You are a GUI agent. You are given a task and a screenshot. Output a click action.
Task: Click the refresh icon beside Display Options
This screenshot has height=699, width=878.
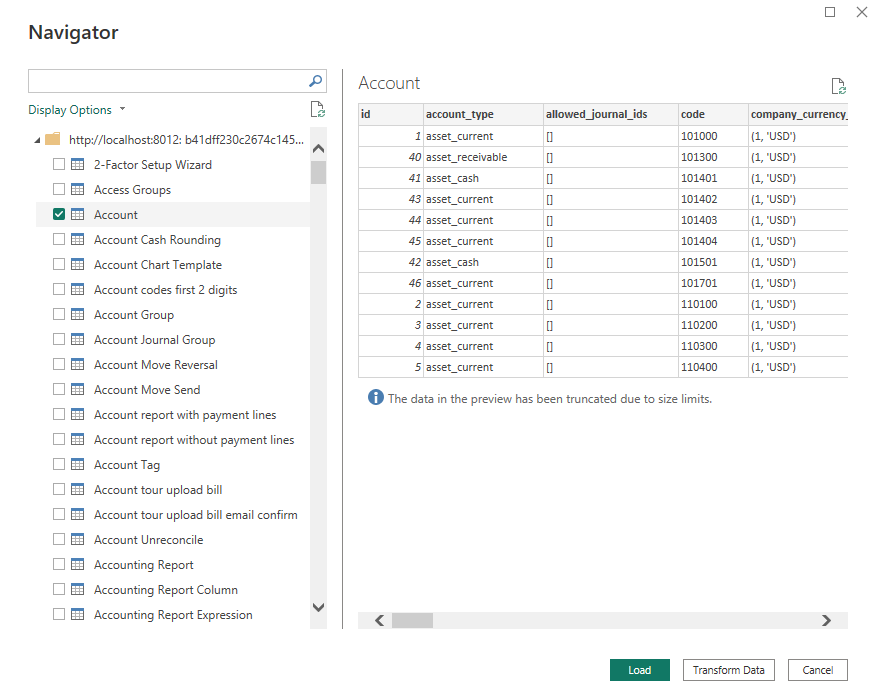click(x=317, y=110)
